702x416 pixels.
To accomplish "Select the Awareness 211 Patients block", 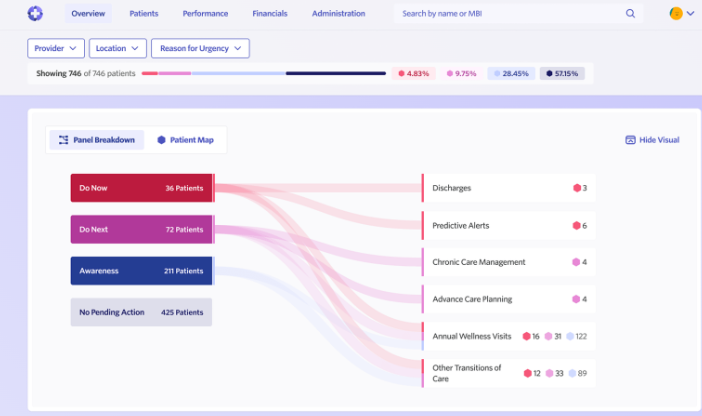I will pos(141,270).
